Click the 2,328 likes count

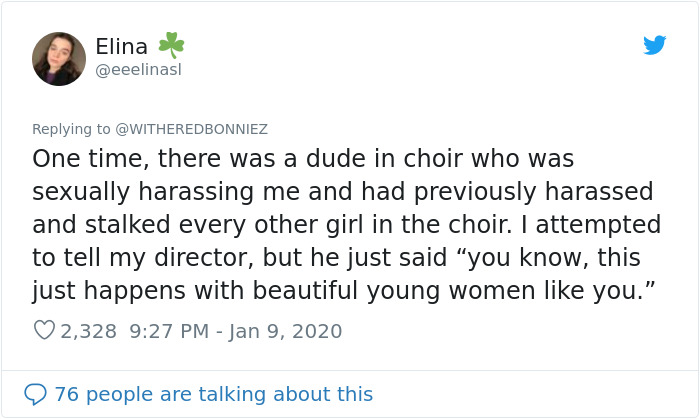pyautogui.click(x=90, y=331)
